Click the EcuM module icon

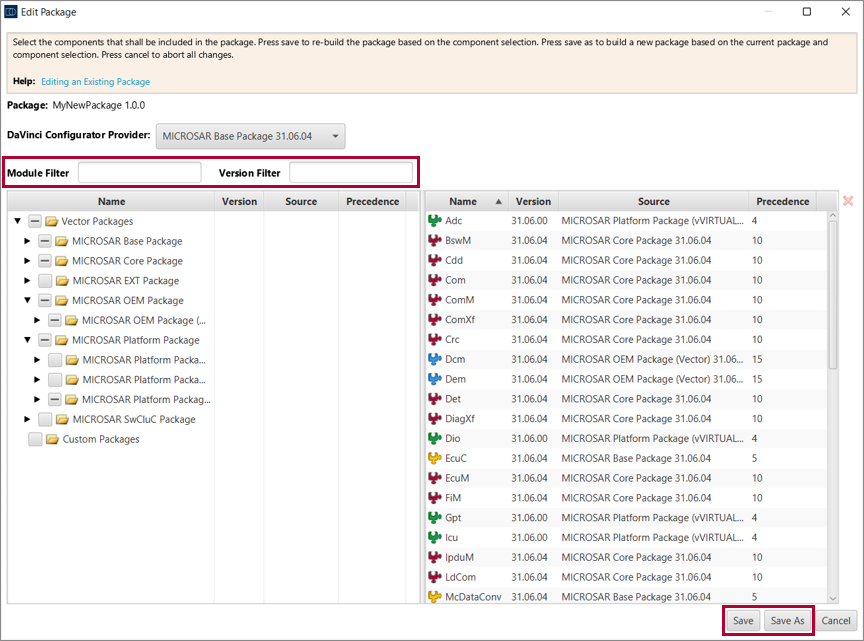tap(435, 478)
